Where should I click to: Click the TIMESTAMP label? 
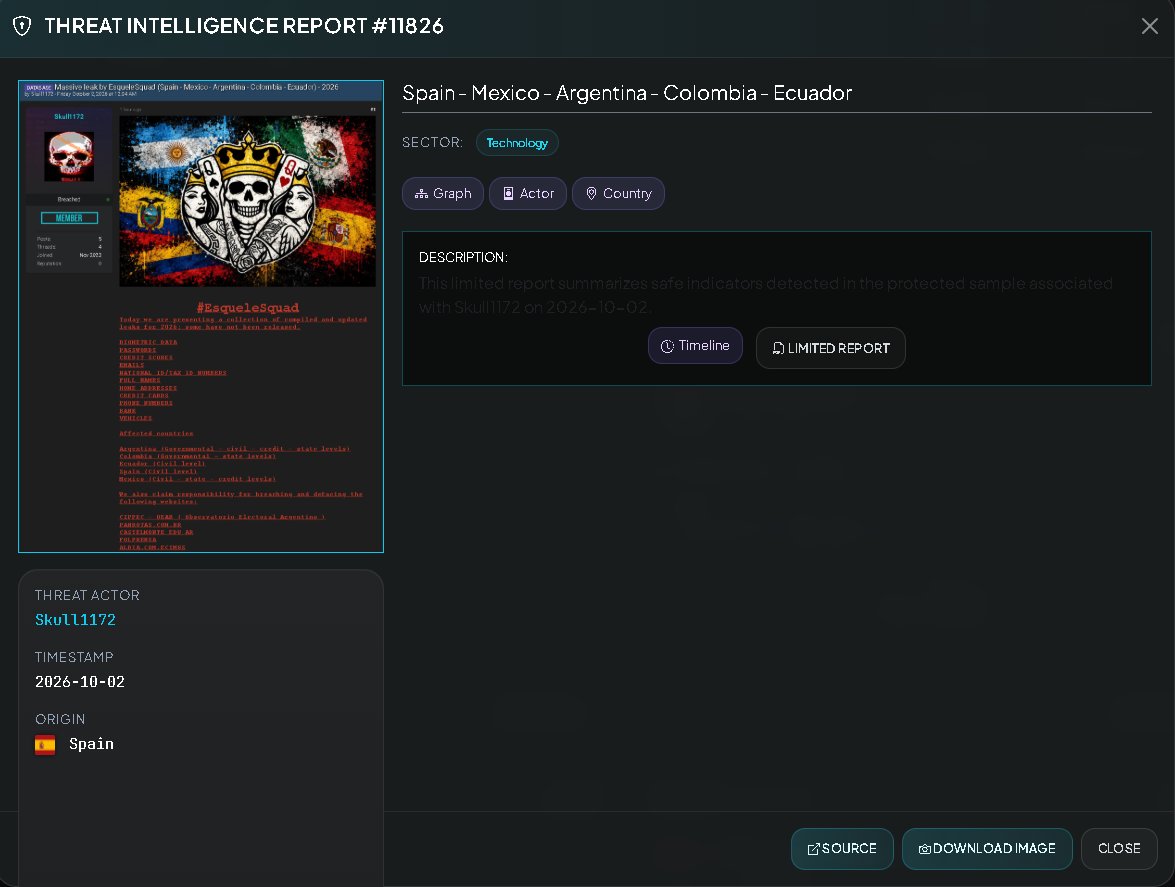tap(74, 657)
